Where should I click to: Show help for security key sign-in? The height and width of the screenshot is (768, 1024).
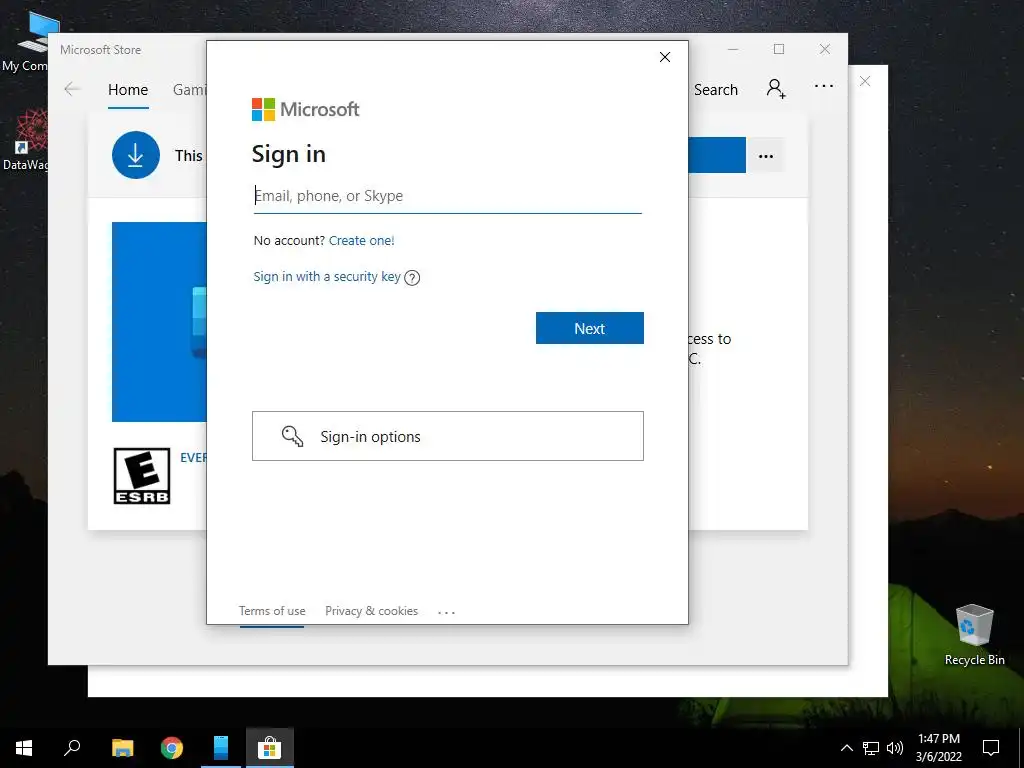coord(412,278)
